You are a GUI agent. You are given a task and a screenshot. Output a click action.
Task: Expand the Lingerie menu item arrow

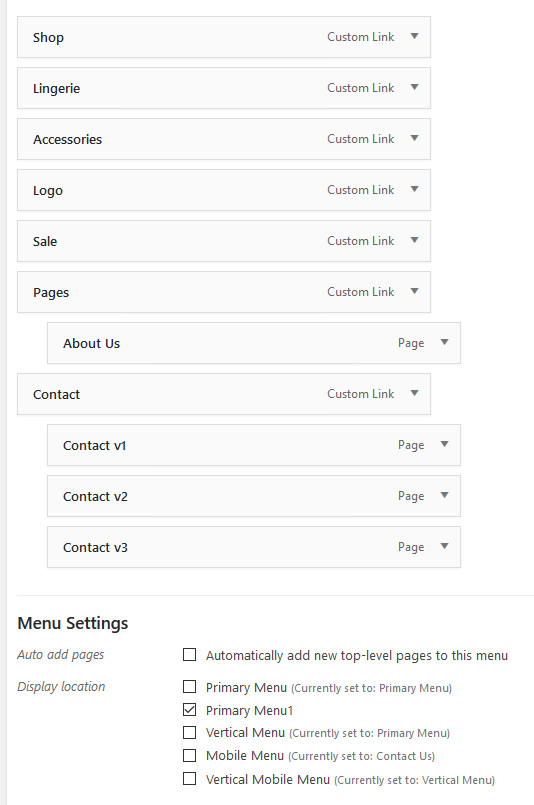414,87
